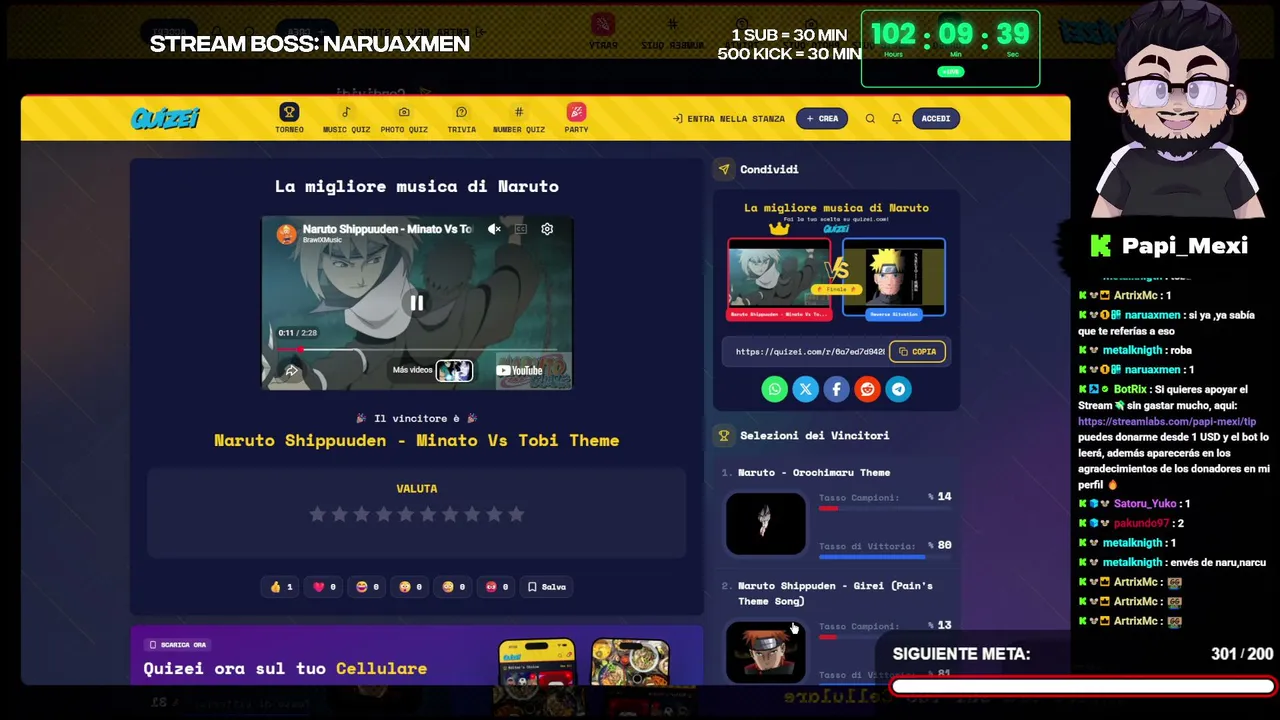Share via Telegram icon
1280x720 pixels.
click(898, 389)
